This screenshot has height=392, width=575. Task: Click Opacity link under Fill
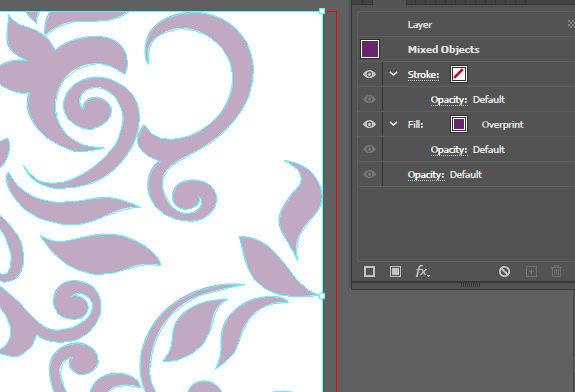coord(449,150)
